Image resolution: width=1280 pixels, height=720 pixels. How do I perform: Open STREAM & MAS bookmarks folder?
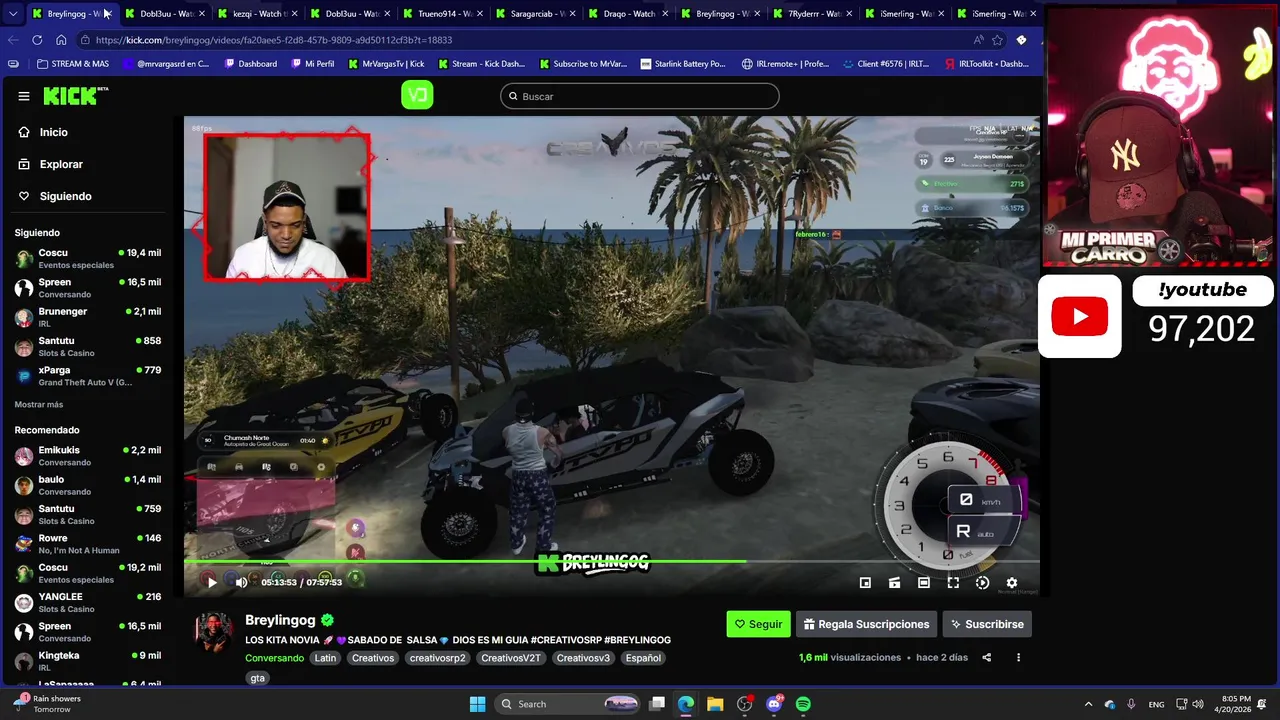(x=73, y=64)
